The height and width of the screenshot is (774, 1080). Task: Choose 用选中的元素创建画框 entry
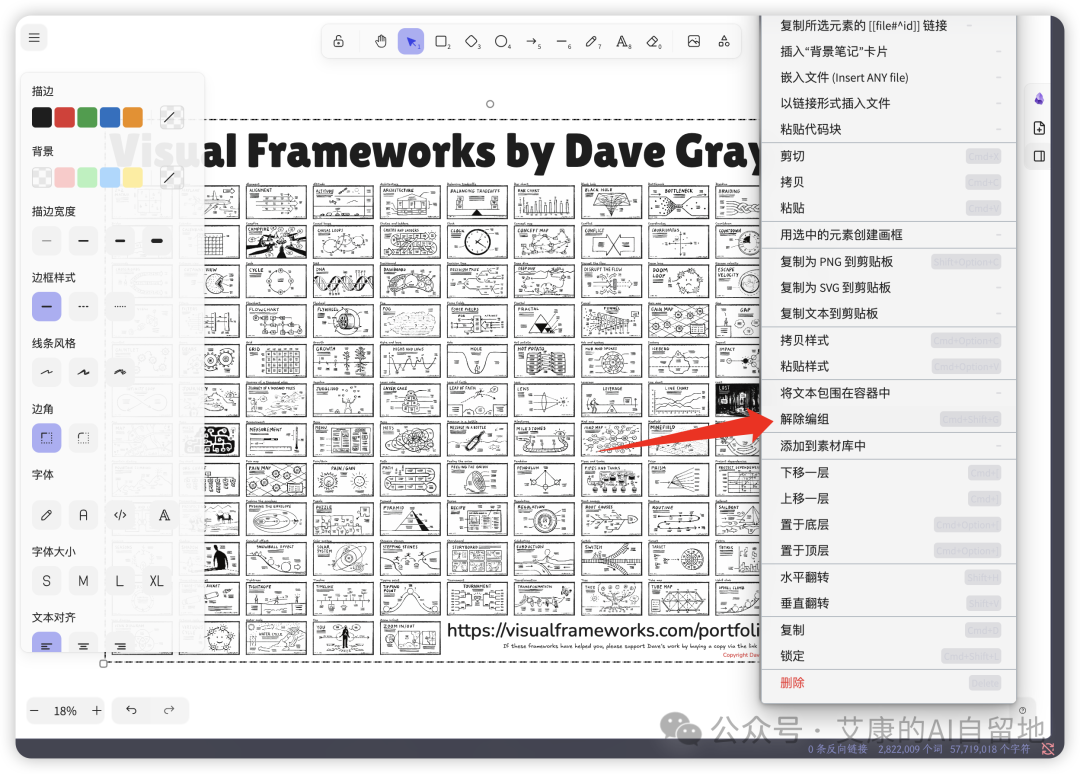click(889, 236)
